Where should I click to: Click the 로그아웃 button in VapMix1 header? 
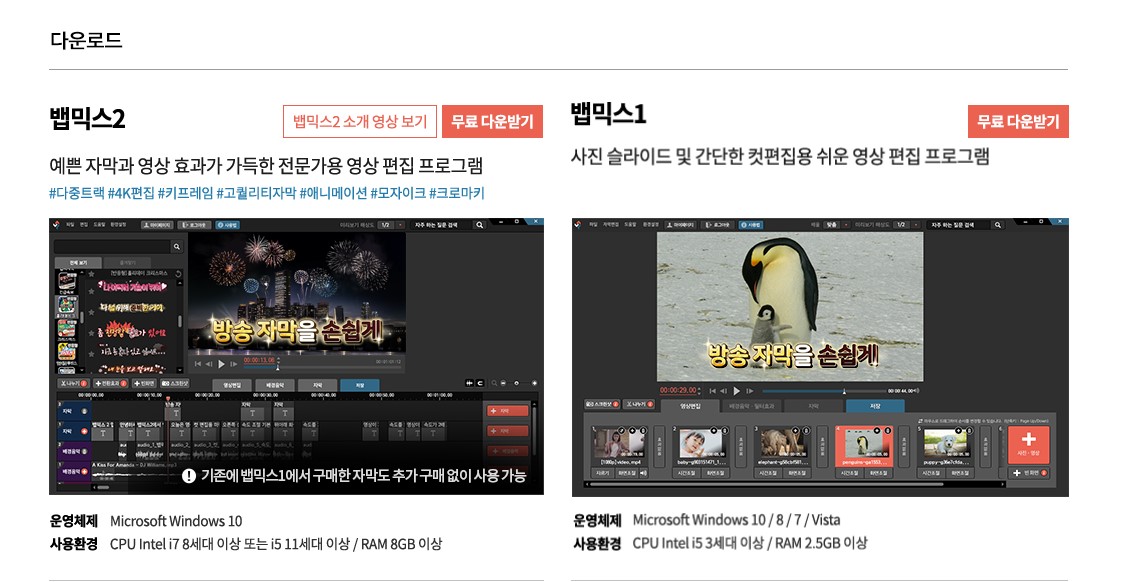point(718,225)
